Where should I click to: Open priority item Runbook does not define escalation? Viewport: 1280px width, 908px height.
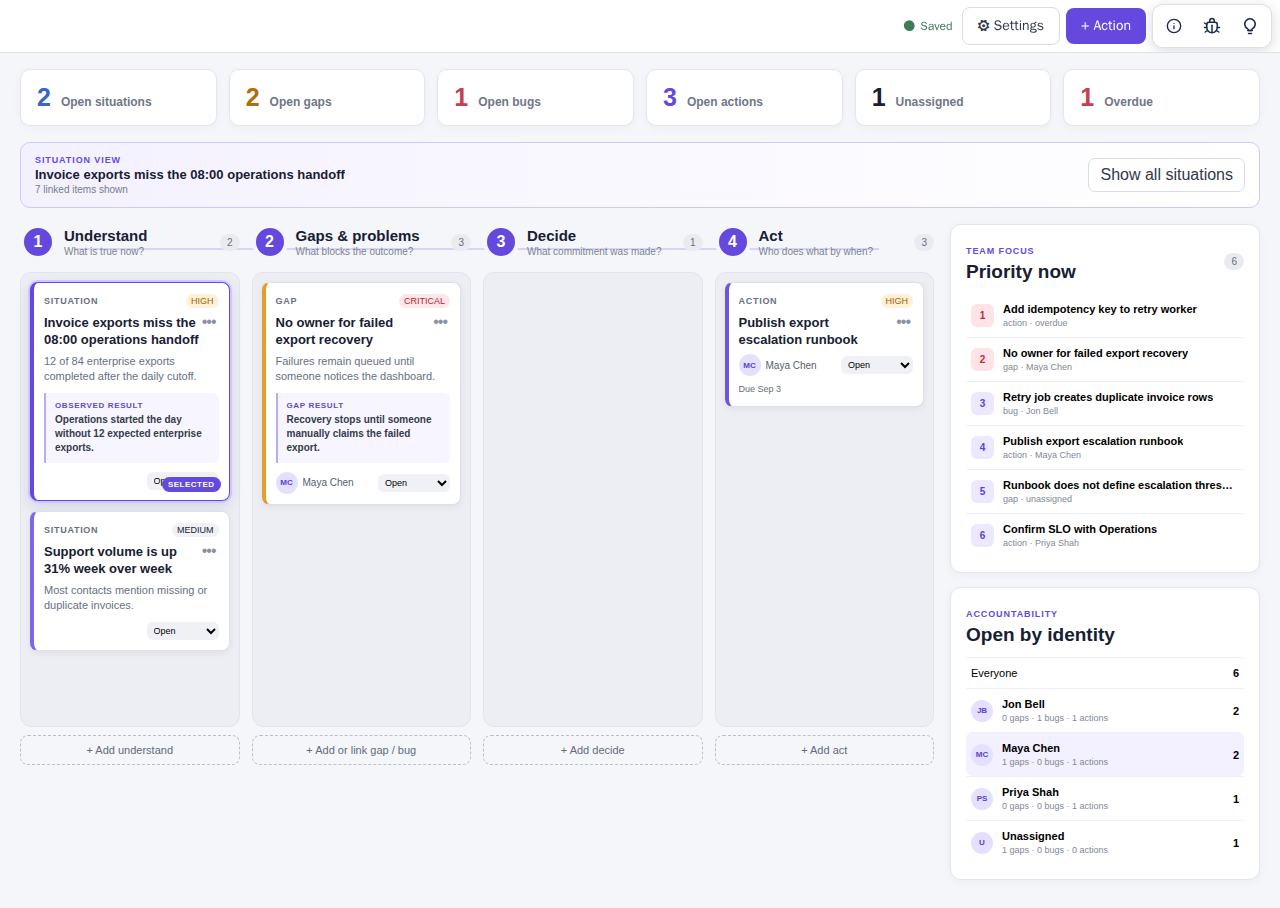point(1105,492)
